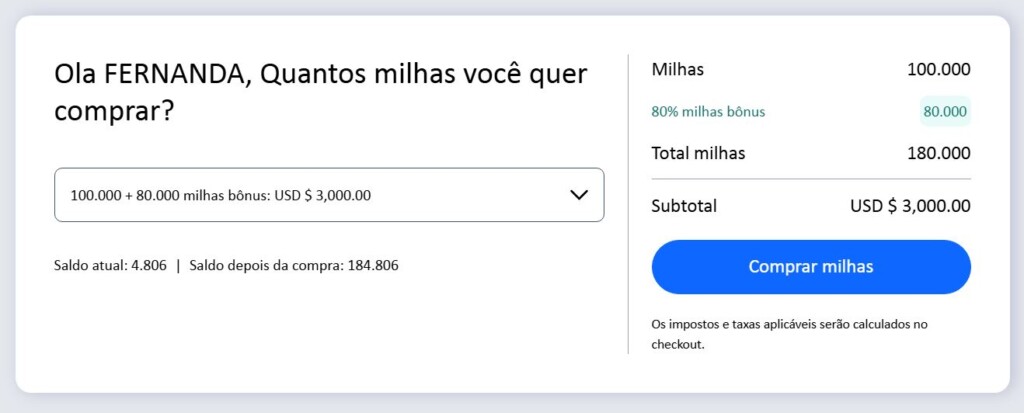This screenshot has height=413, width=1024.
Task: Select the 100.000 miles value in the summary
Action: (x=938, y=70)
